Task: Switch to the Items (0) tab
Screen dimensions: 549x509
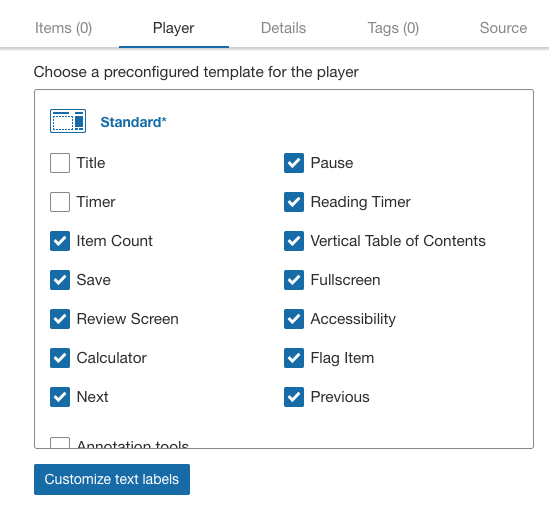Action: click(x=63, y=28)
